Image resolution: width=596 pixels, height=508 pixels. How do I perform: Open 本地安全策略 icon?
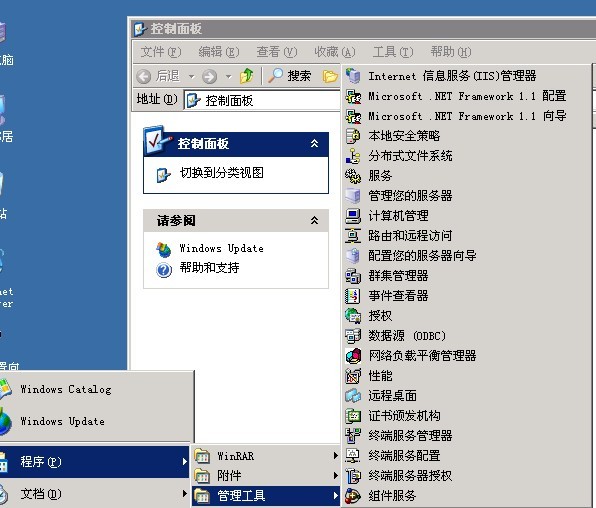pyautogui.click(x=353, y=136)
